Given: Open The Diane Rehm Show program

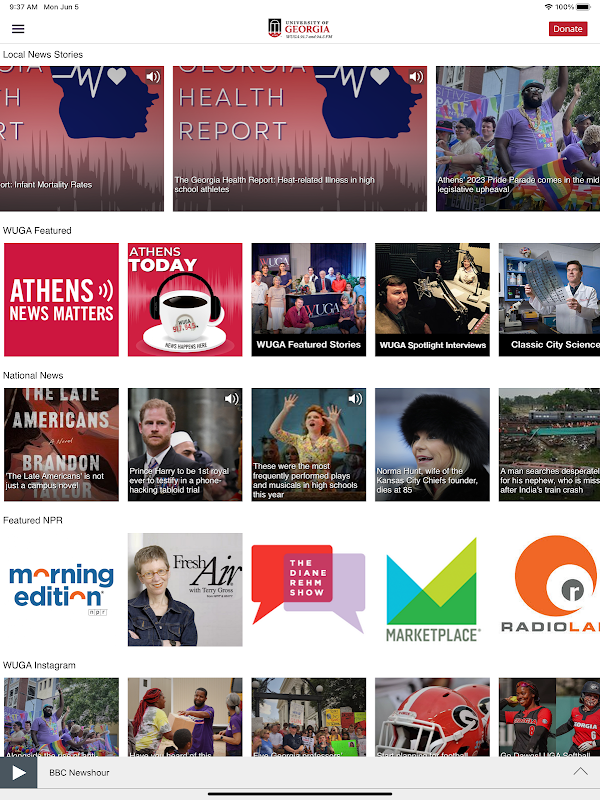Looking at the screenshot, I should [x=309, y=589].
